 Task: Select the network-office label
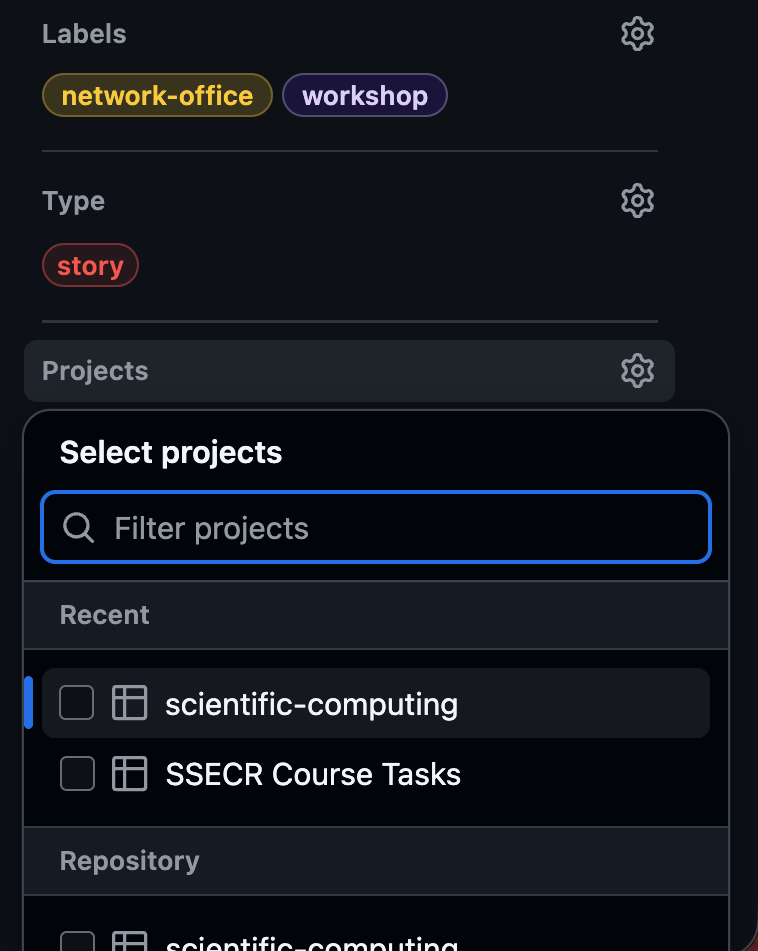tap(157, 95)
